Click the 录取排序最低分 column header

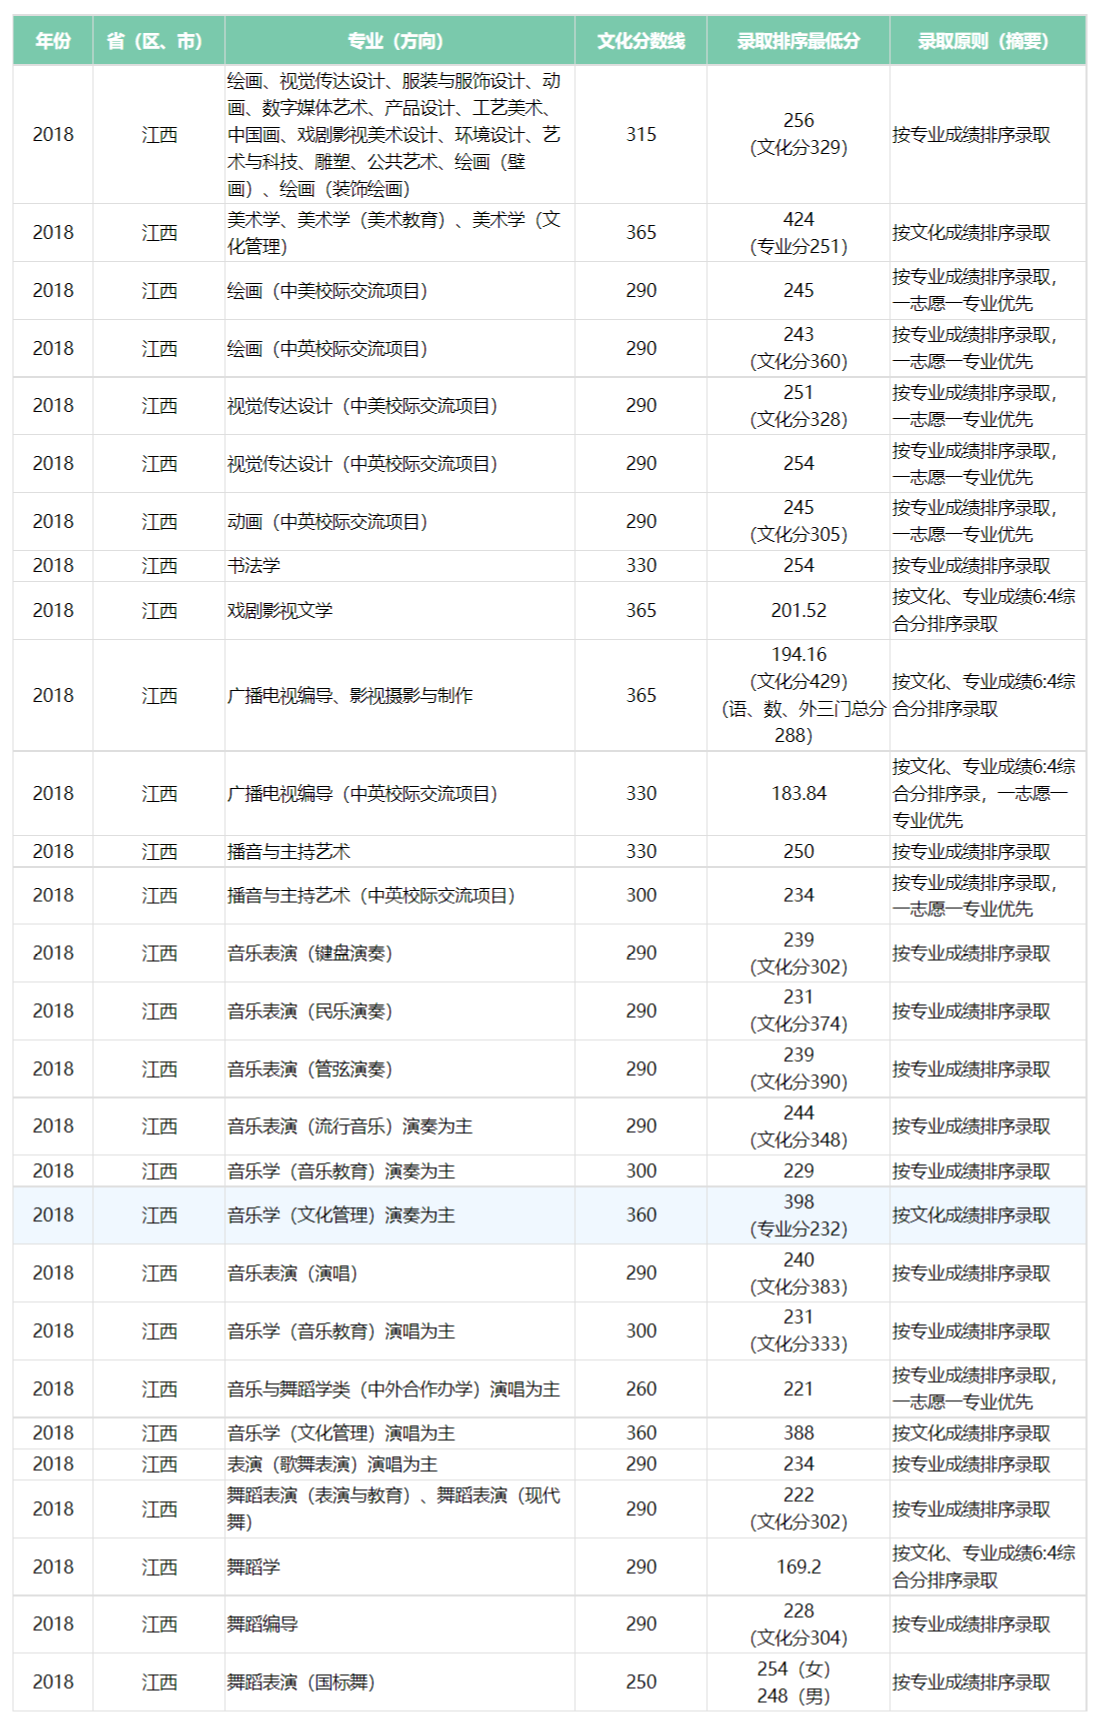pos(798,41)
